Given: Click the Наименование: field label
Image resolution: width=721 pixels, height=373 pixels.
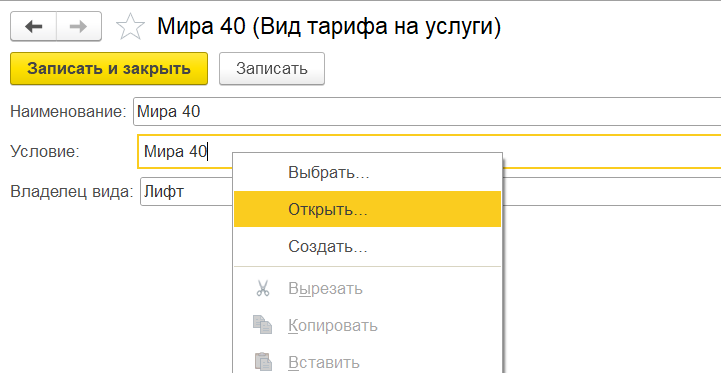Looking at the screenshot, I should click(68, 112).
